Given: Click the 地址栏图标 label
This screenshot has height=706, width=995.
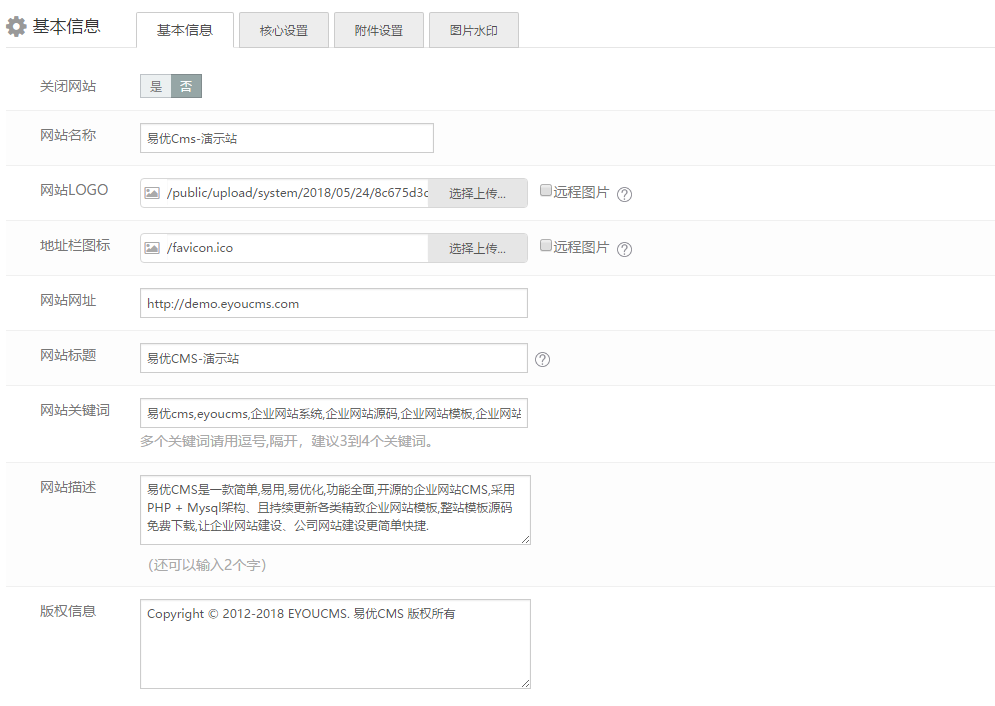Looking at the screenshot, I should (75, 245).
